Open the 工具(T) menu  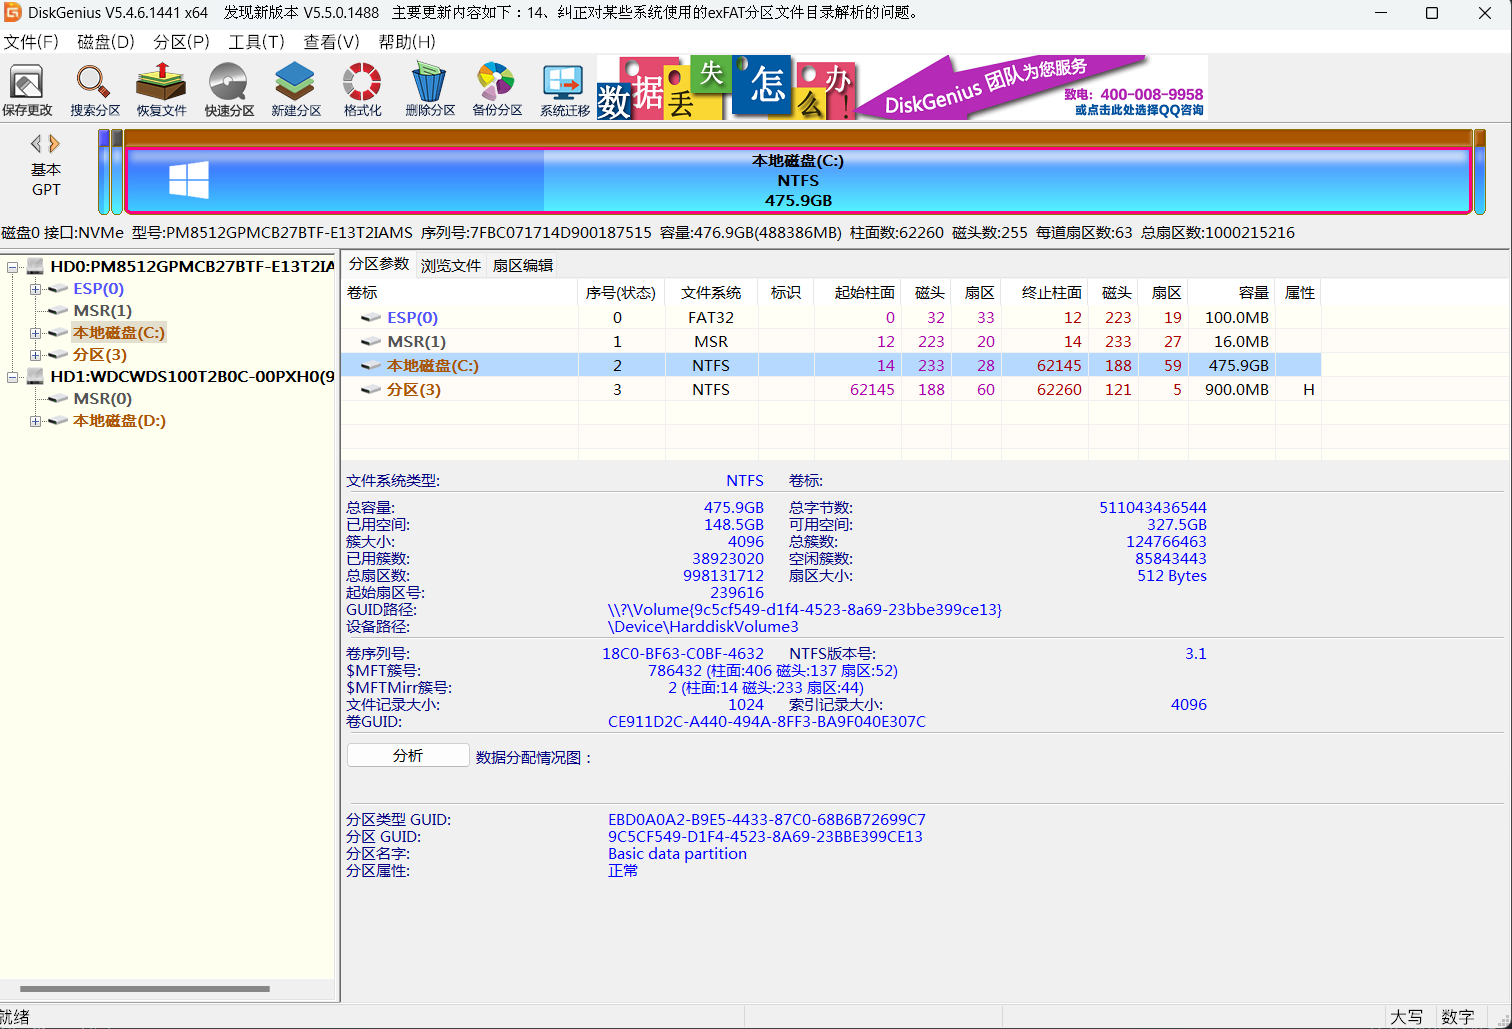coord(256,42)
